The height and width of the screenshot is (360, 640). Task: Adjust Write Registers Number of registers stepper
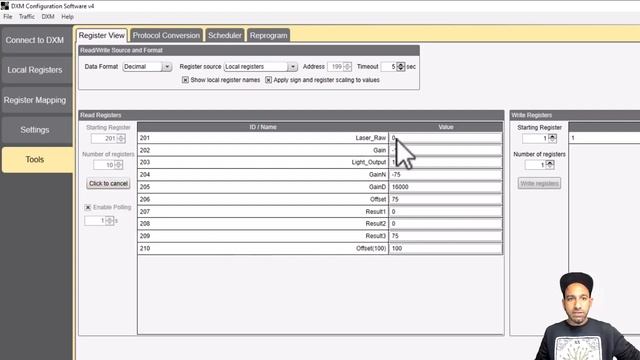coord(550,165)
